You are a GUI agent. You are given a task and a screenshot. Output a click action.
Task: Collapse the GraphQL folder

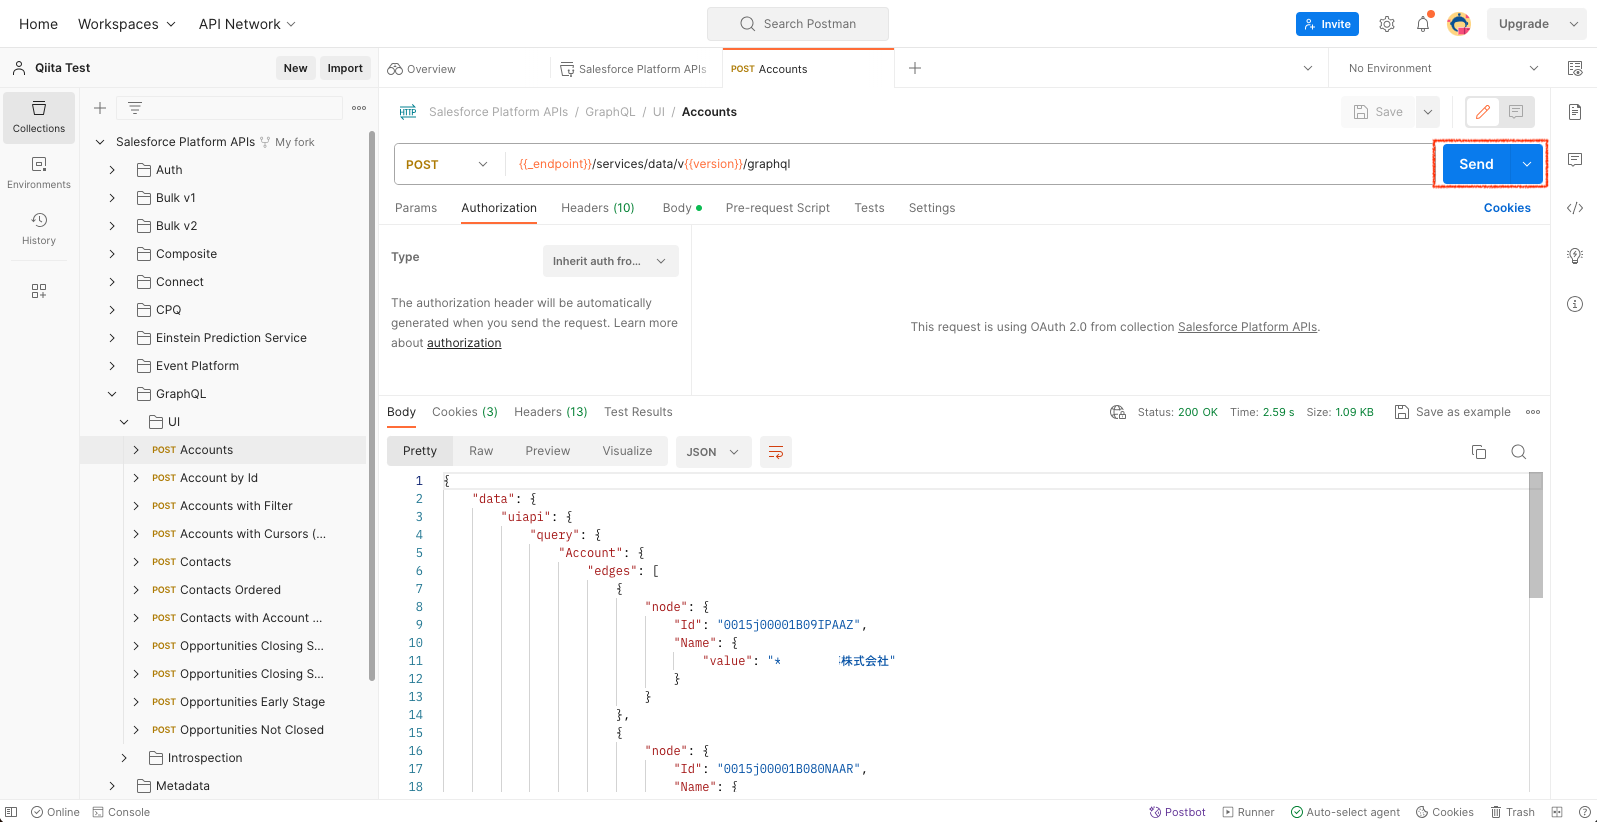tap(112, 394)
